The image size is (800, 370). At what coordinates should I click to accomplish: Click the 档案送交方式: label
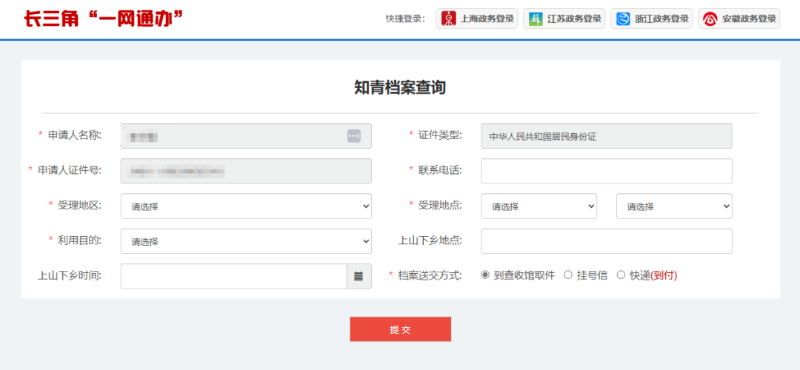[430, 276]
